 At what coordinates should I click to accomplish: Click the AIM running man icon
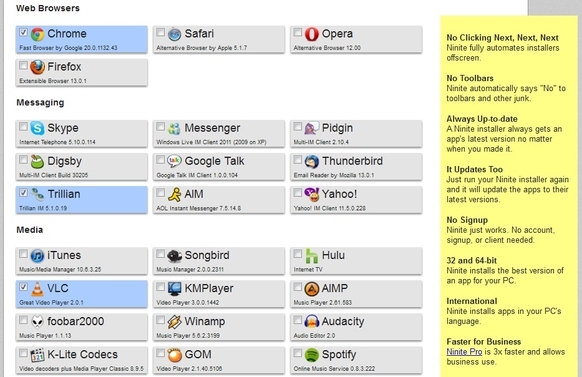(174, 194)
